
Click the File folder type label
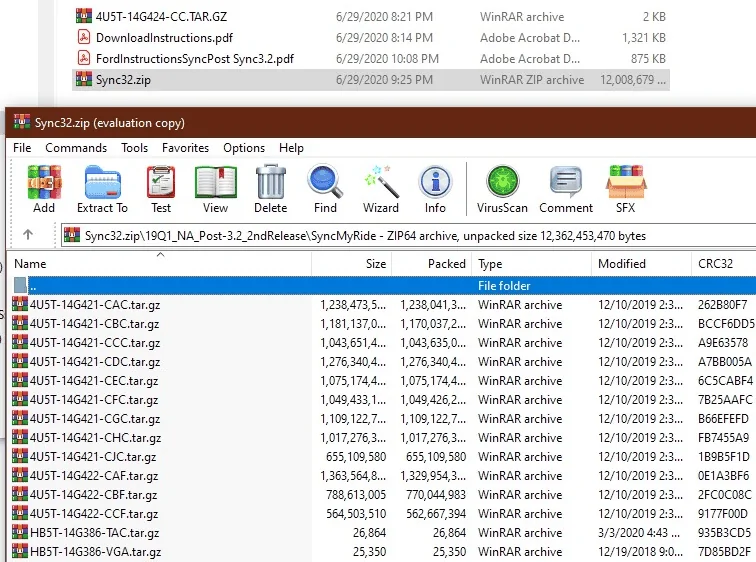pos(504,285)
